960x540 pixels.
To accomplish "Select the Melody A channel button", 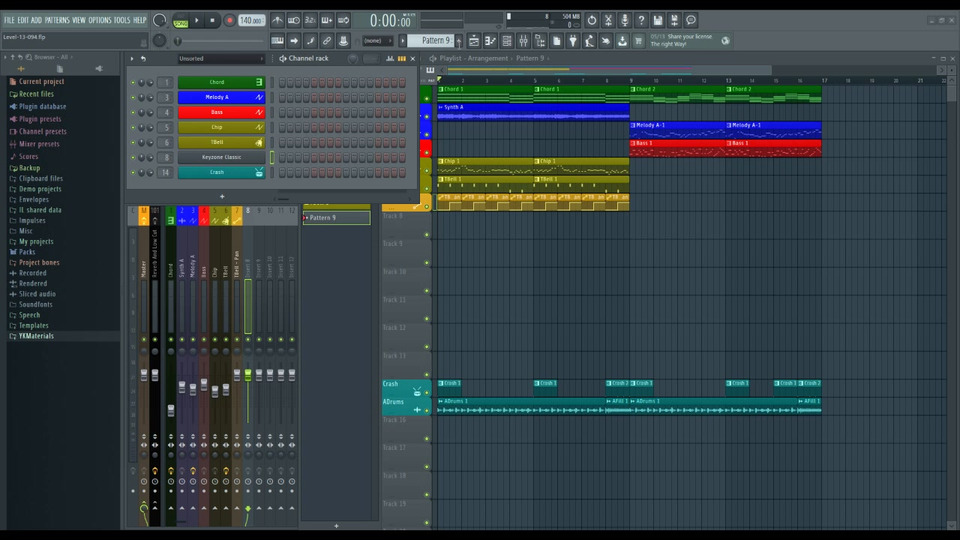I will click(x=216, y=97).
